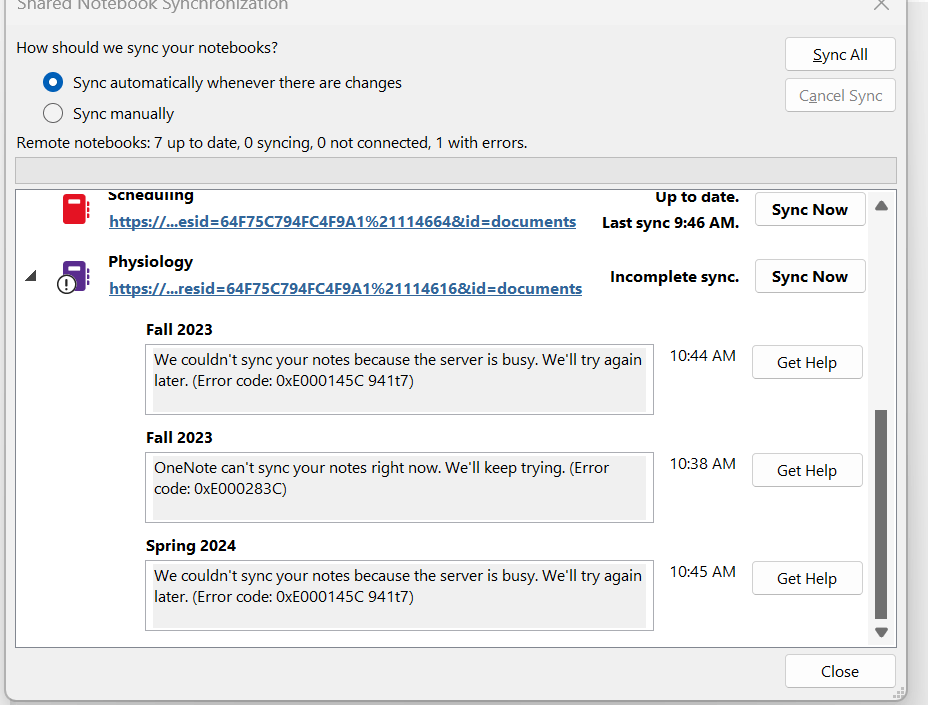Viewport: 928px width, 705px height.
Task: Sync Now the Scheduling notebook
Action: pos(809,210)
